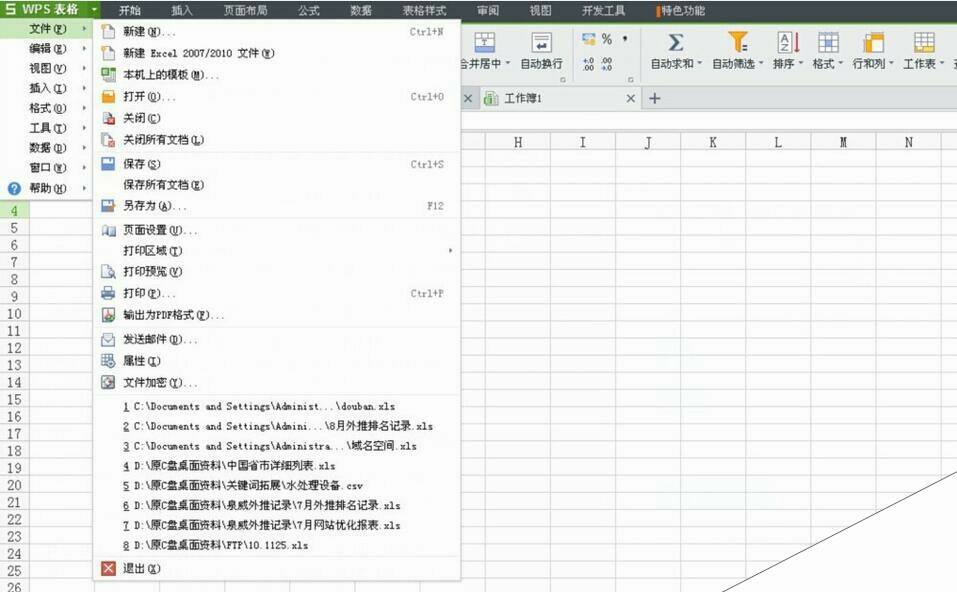Expand the Print Area submenu arrow

[450, 250]
